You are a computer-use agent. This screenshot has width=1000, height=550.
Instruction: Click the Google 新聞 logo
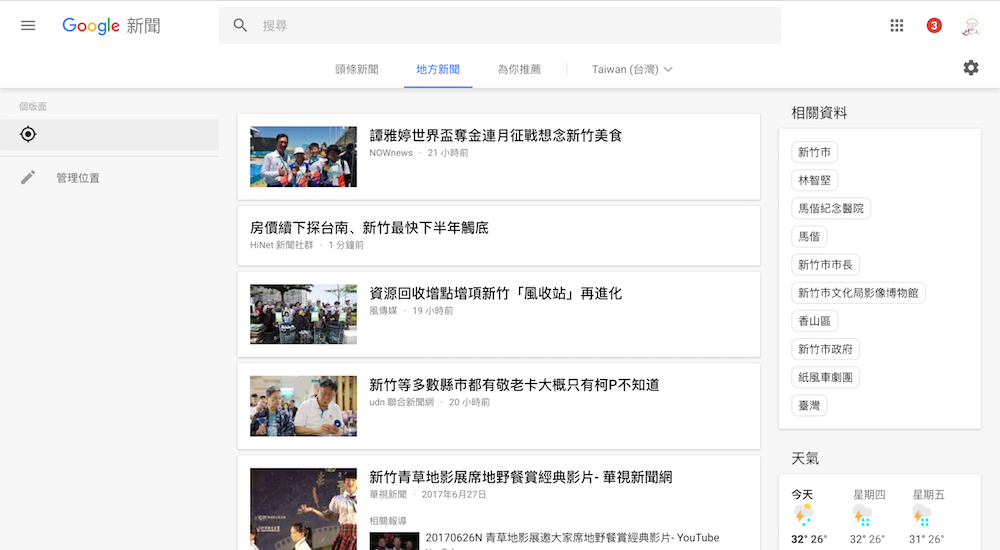coord(112,26)
